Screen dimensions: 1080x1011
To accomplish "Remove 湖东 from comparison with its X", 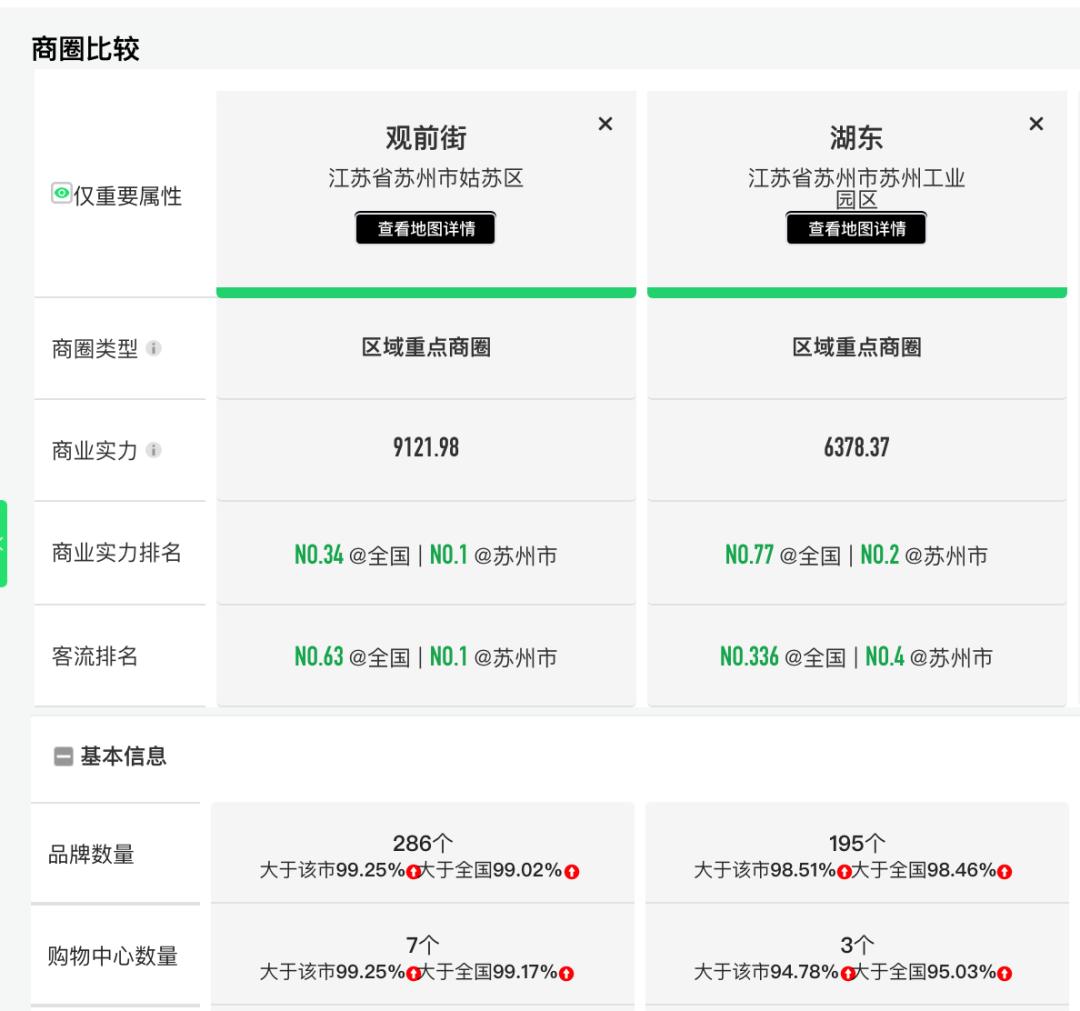I will [1036, 124].
